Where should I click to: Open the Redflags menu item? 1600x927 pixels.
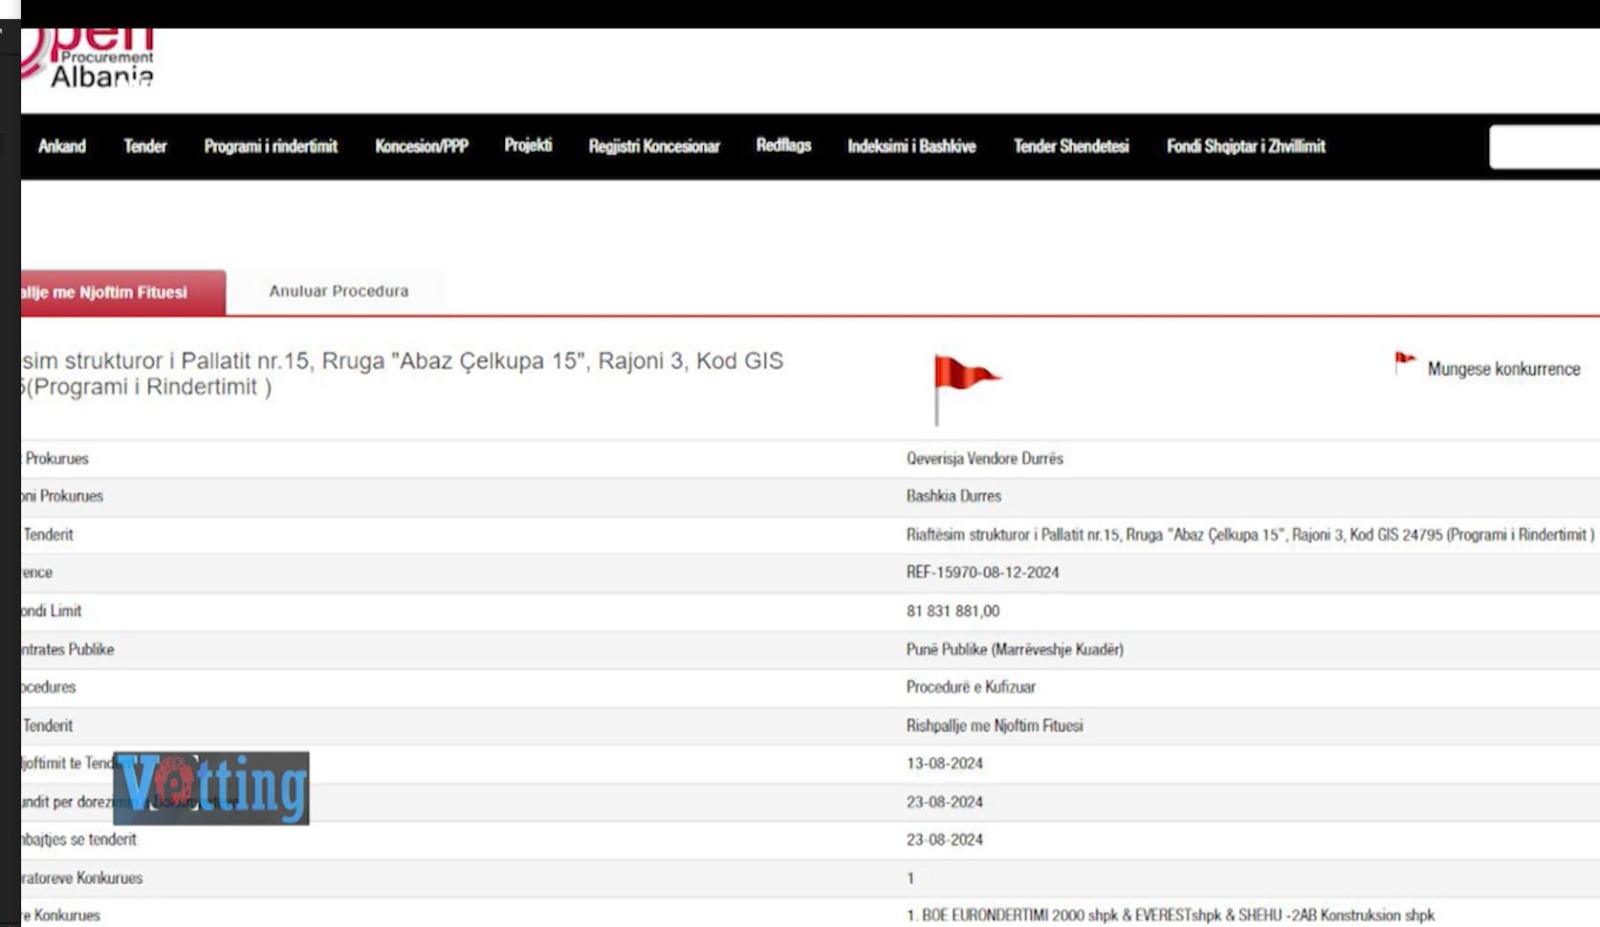click(784, 145)
